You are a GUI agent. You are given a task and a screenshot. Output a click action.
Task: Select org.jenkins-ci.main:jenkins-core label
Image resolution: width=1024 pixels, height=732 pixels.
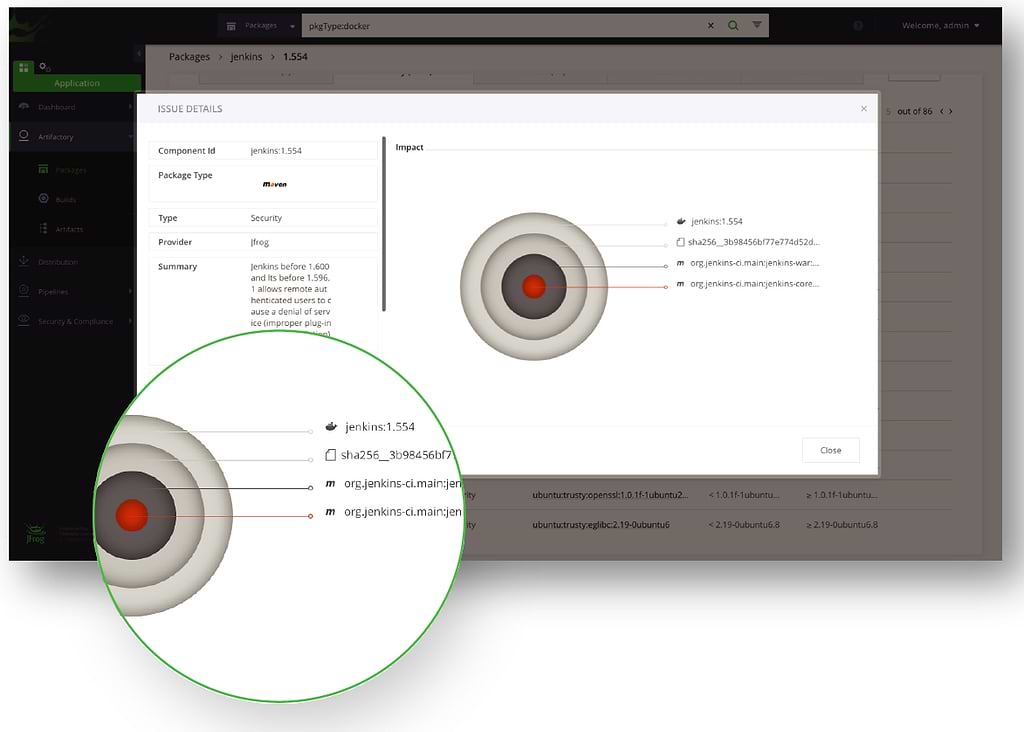click(x=755, y=284)
